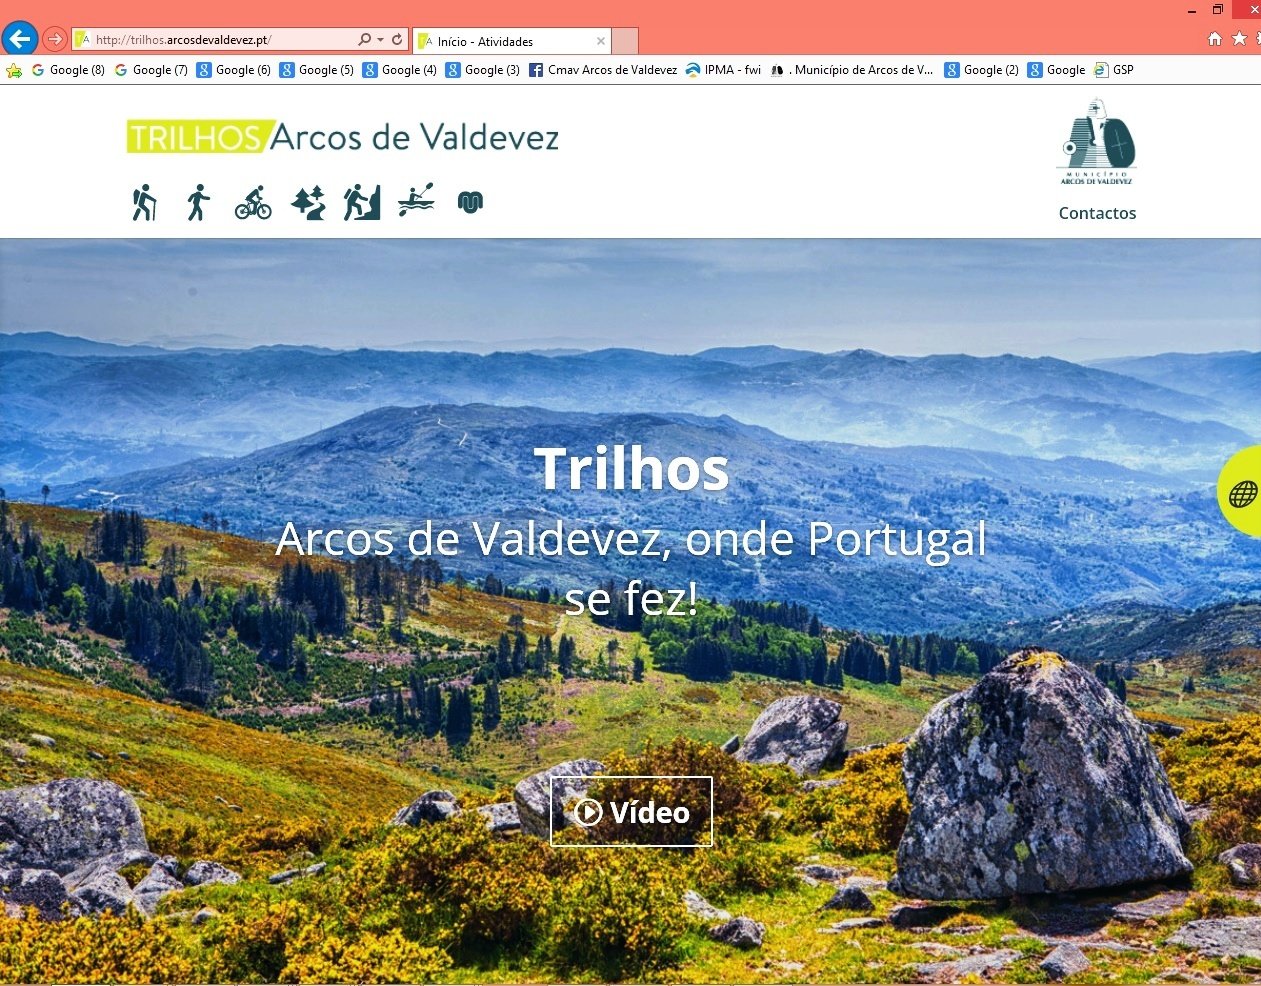Select the climbing activity icon
1261x986 pixels.
pos(362,202)
